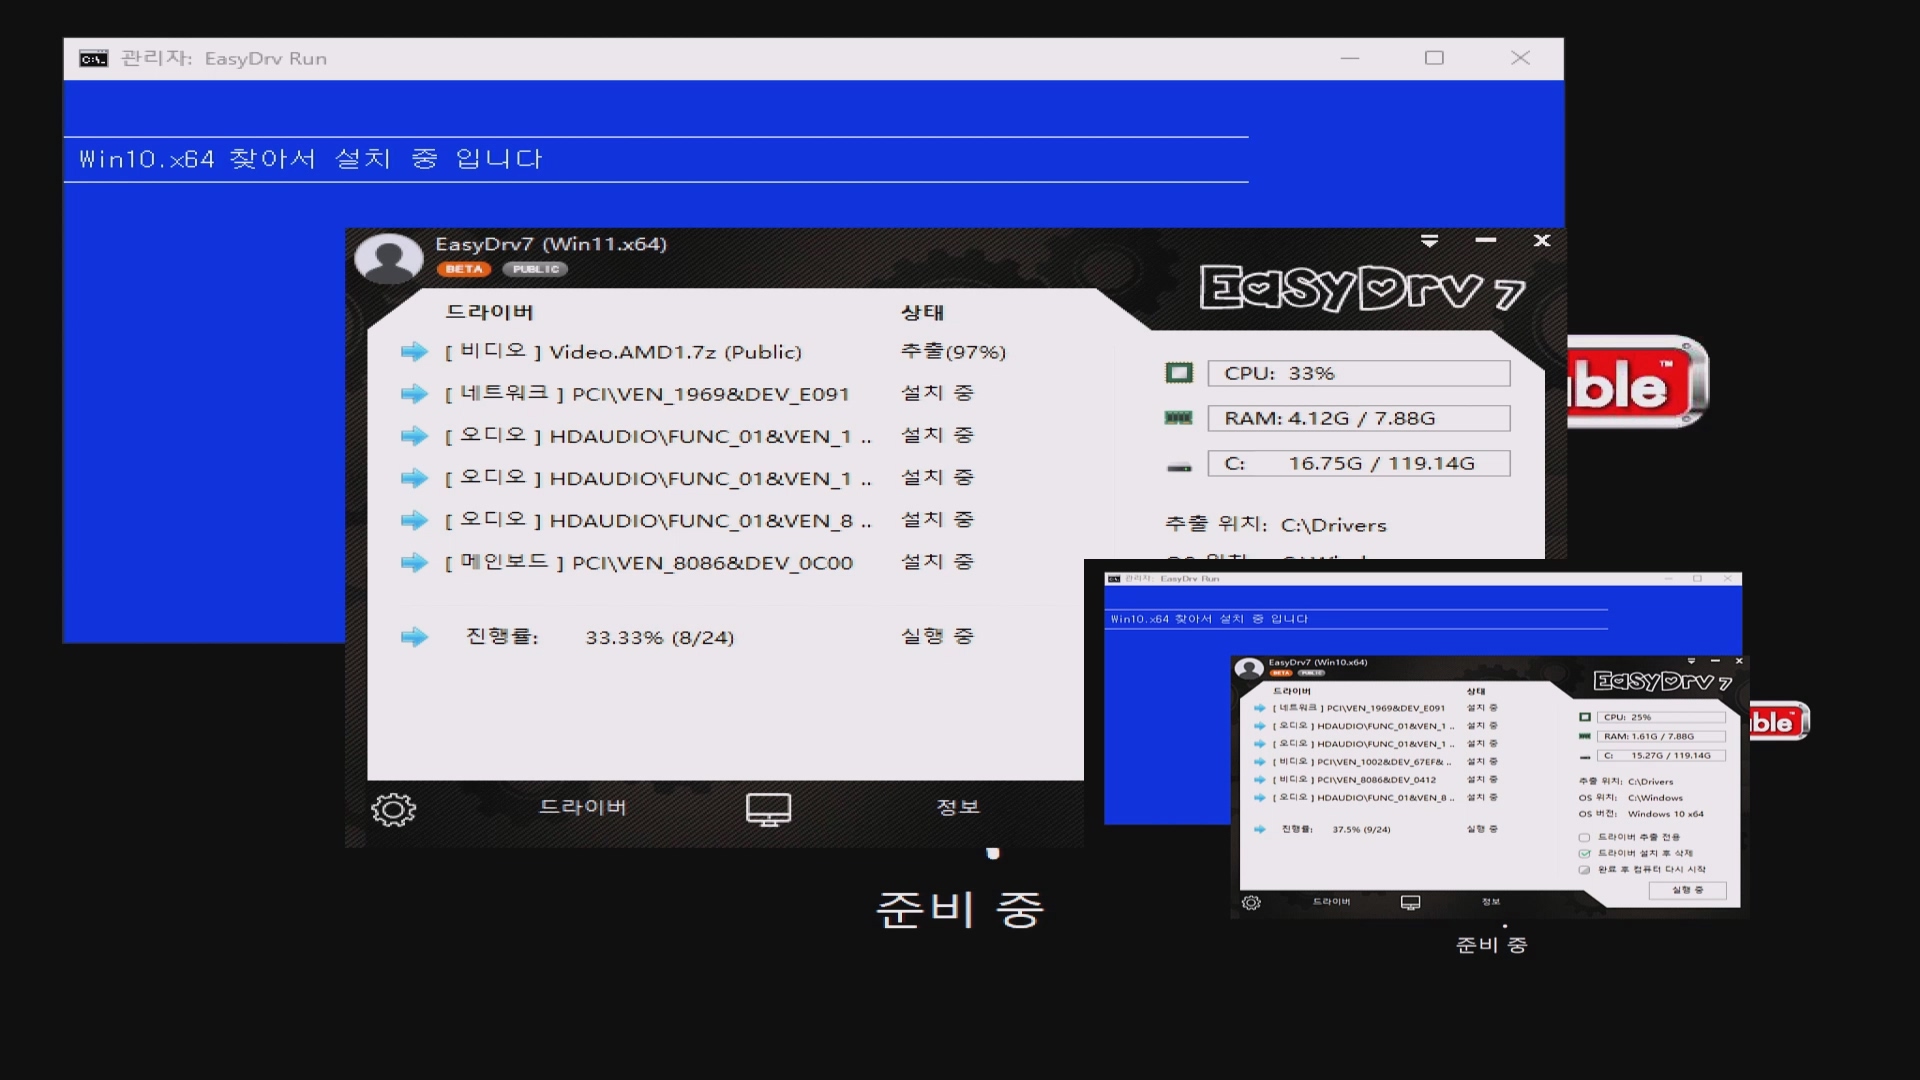Click 실행 중 button in small Win10.x64 window

pos(1687,889)
